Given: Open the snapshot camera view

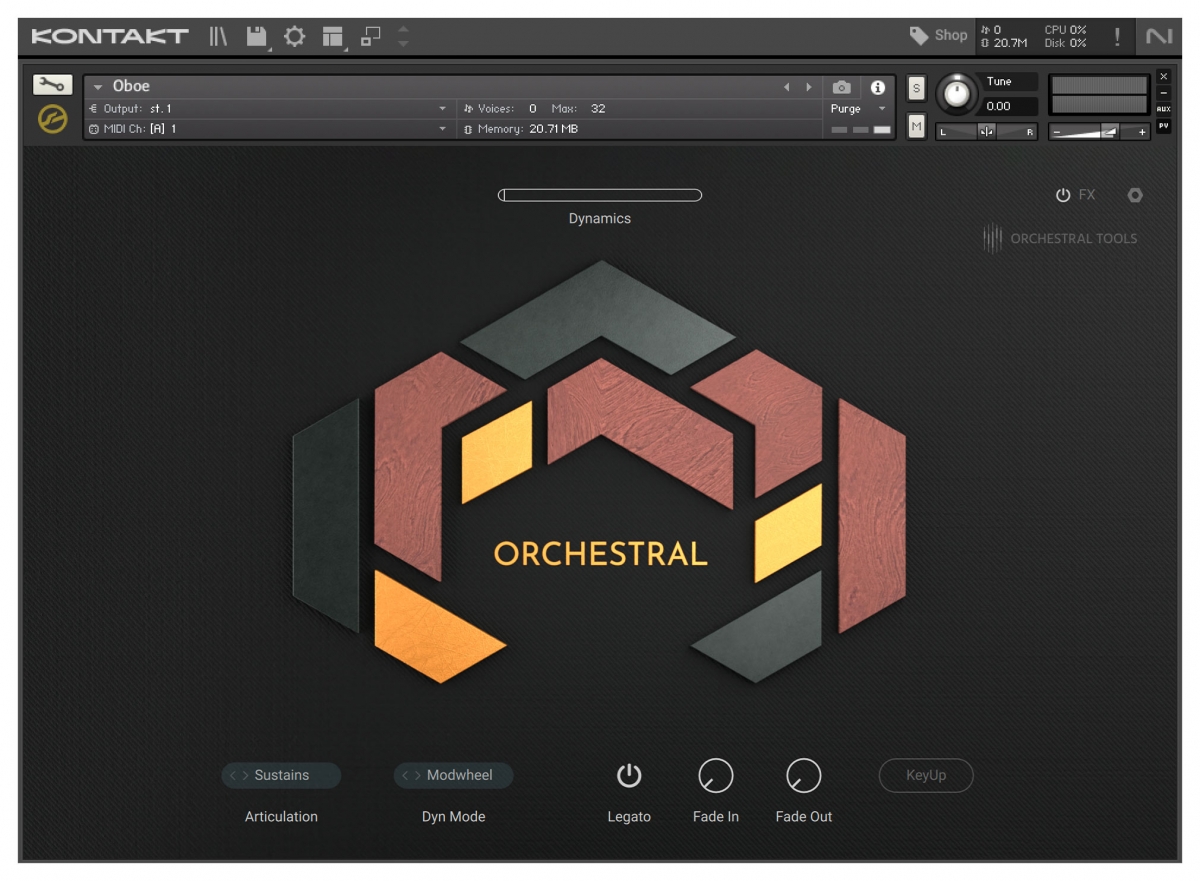Looking at the screenshot, I should [842, 87].
